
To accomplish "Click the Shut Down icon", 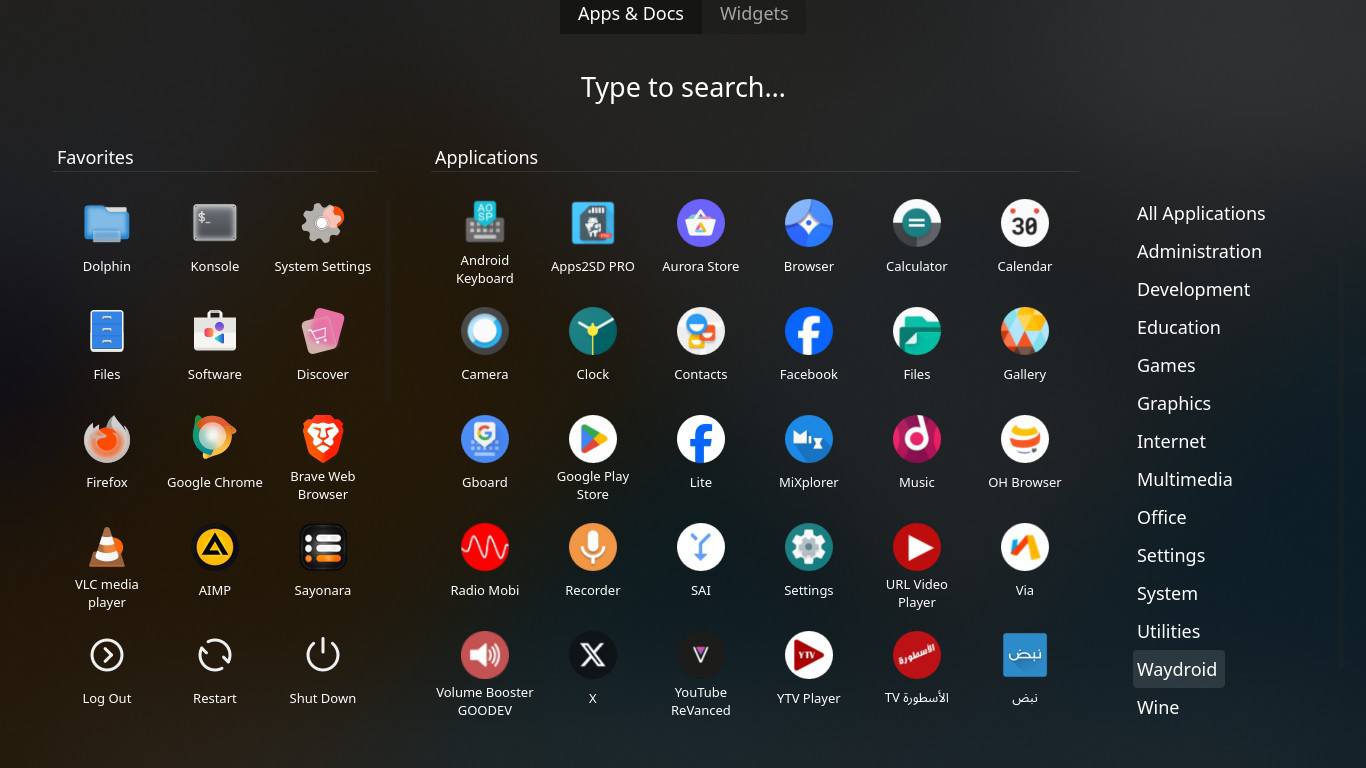I will (323, 655).
